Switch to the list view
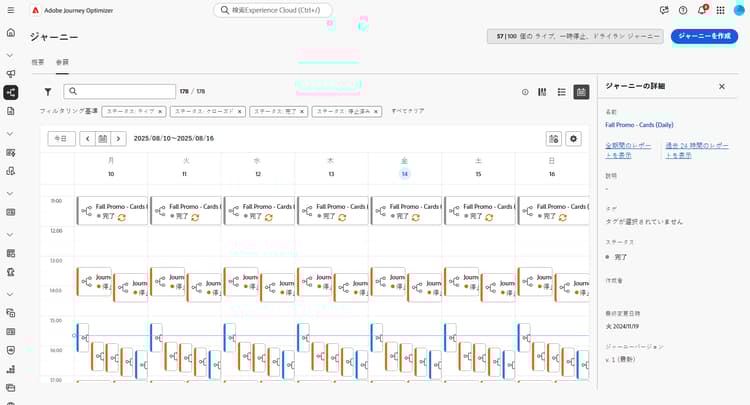The image size is (750, 405). 562,92
